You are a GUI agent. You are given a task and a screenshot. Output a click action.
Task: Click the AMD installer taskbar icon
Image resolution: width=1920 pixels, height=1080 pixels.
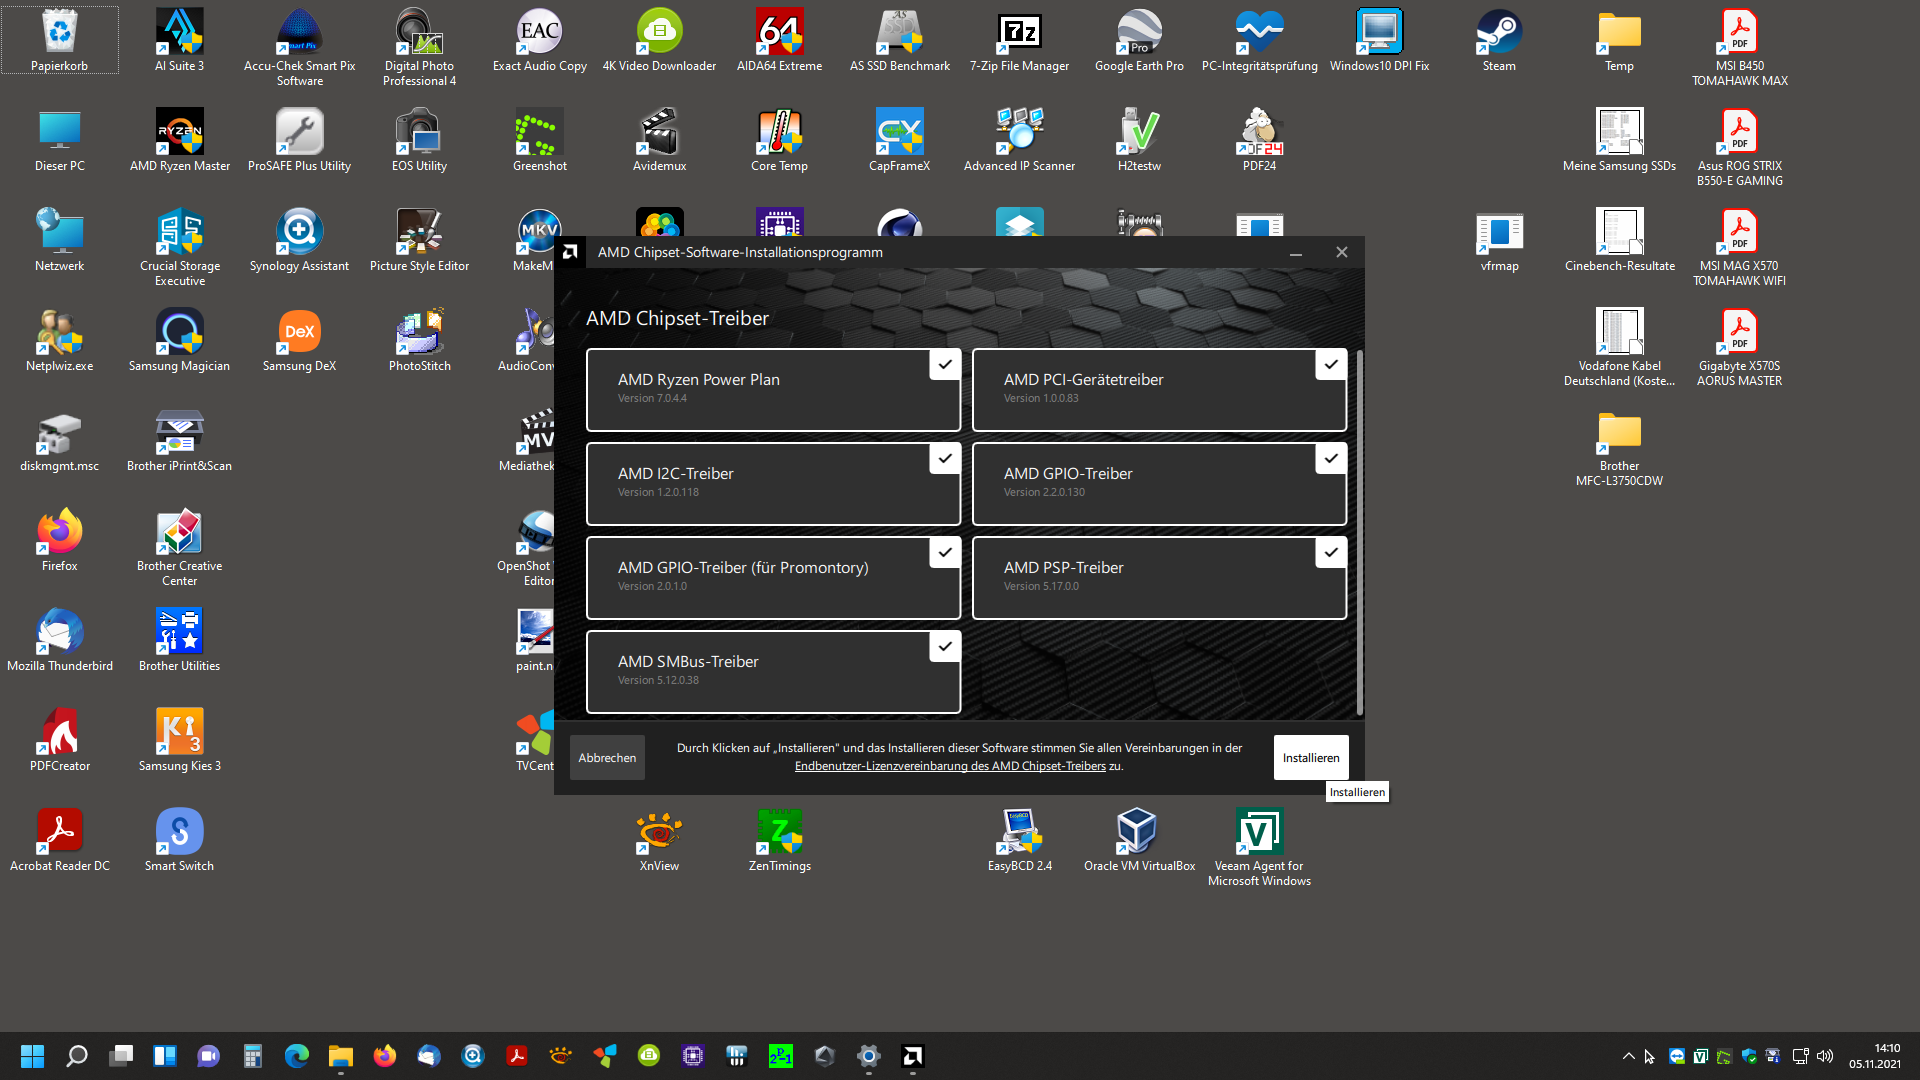pyautogui.click(x=912, y=1056)
